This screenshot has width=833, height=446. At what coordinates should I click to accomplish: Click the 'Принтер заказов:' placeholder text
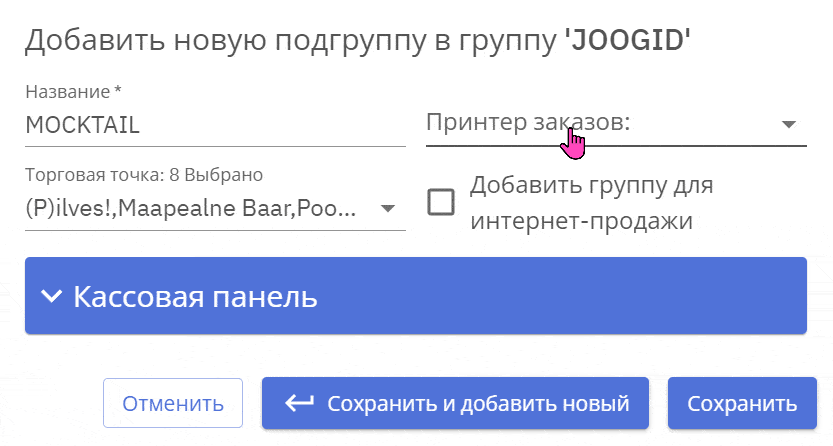(529, 123)
